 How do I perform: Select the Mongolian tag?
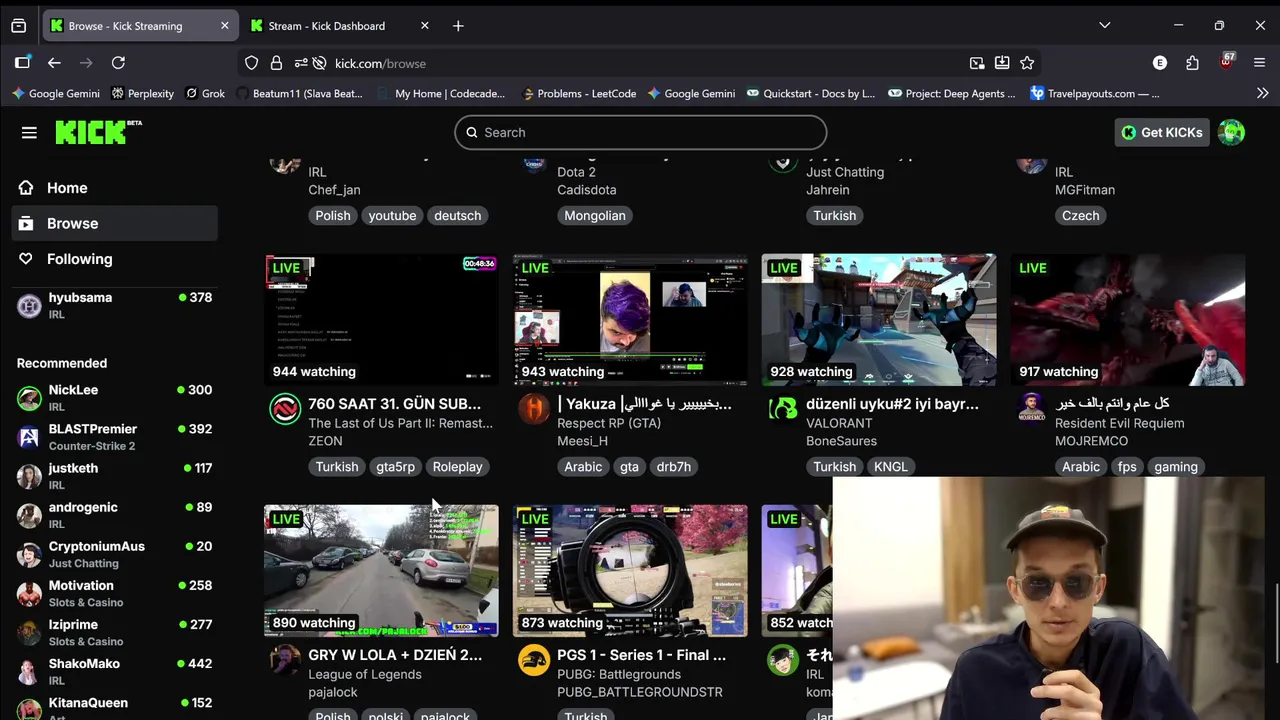(x=595, y=216)
